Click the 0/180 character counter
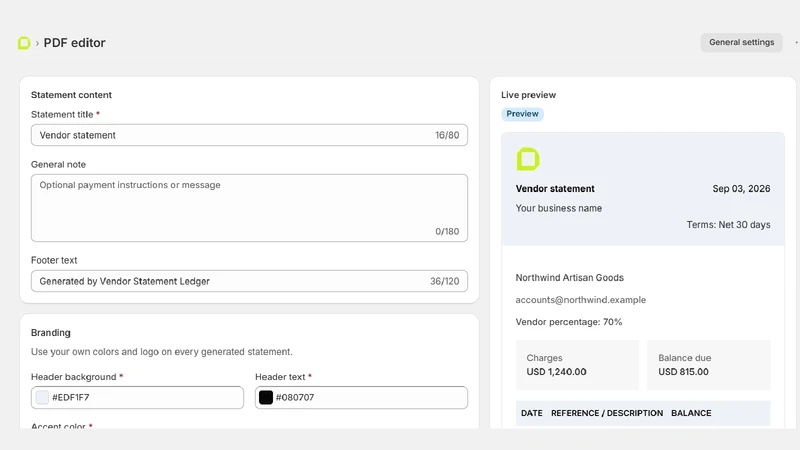800x450 pixels. pyautogui.click(x=447, y=232)
